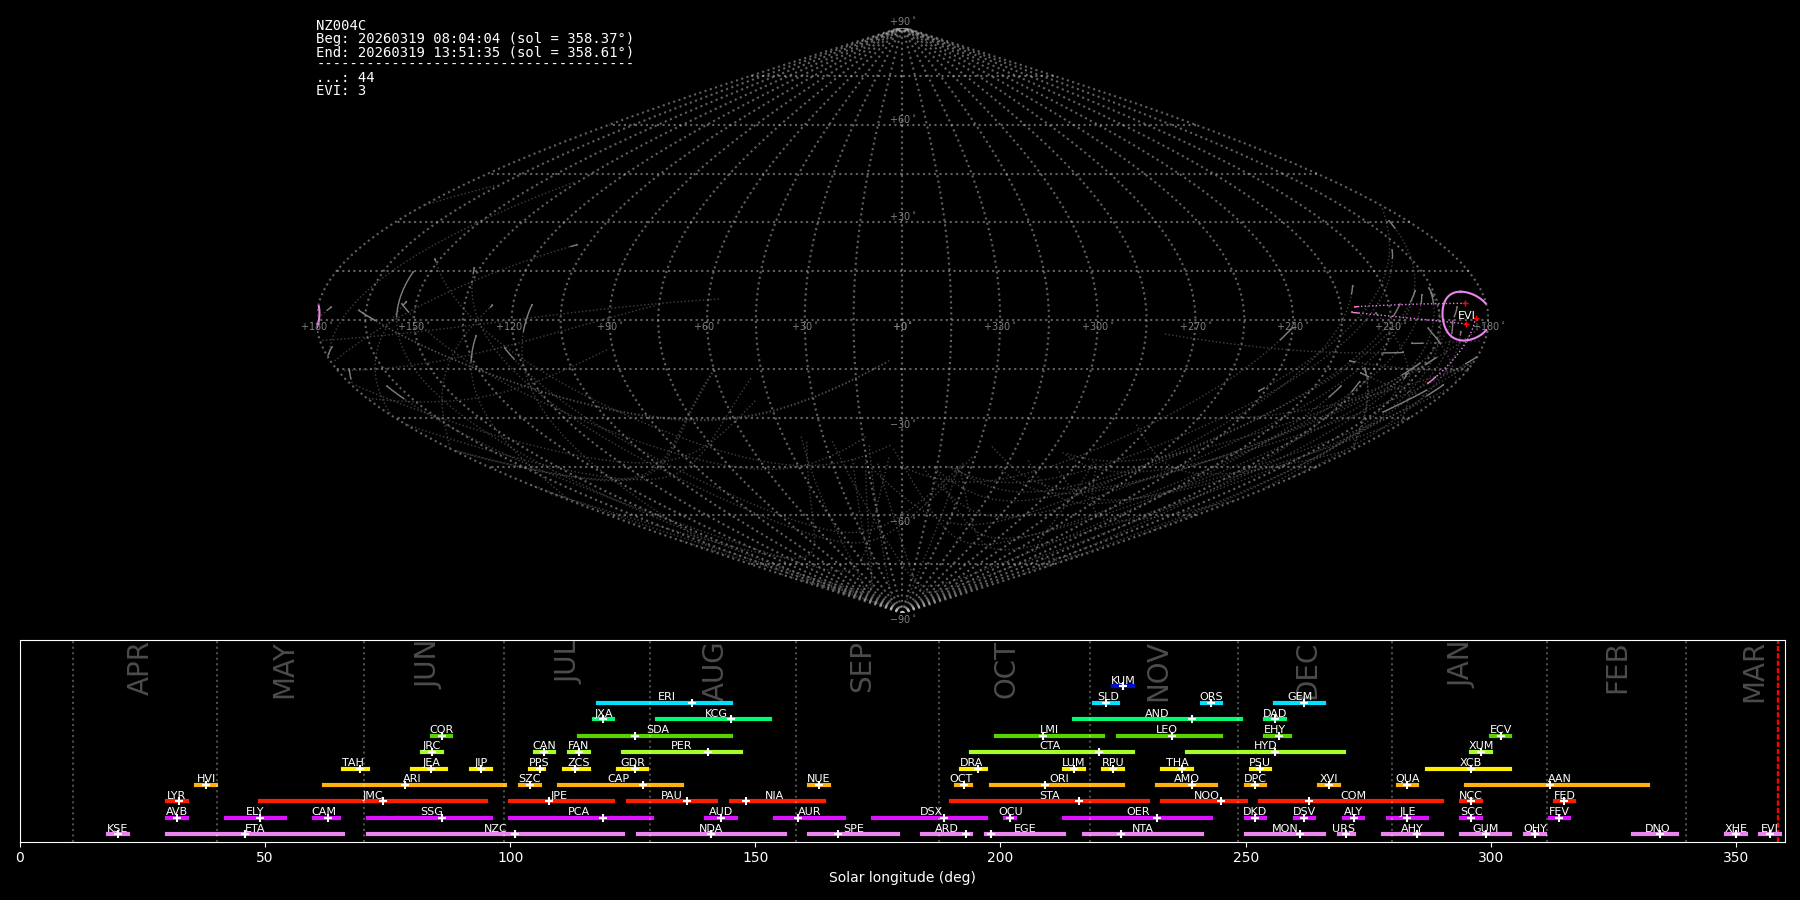
Task: Select the Beg: 20260319 08:04:04 line
Action: (x=475, y=39)
